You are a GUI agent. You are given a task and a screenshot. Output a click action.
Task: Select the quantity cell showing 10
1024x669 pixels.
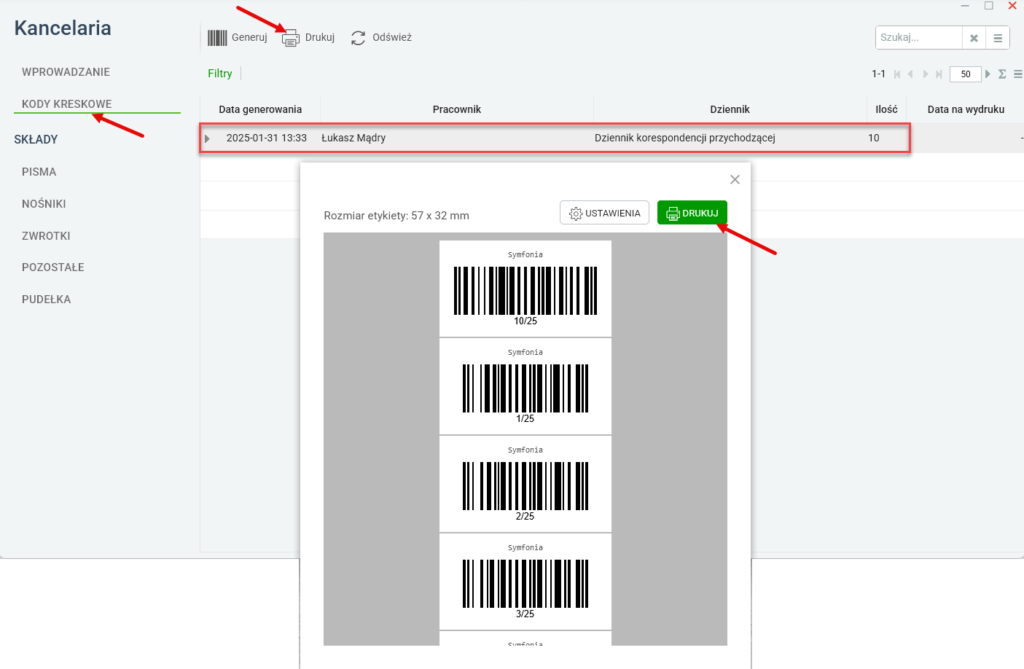(x=874, y=138)
